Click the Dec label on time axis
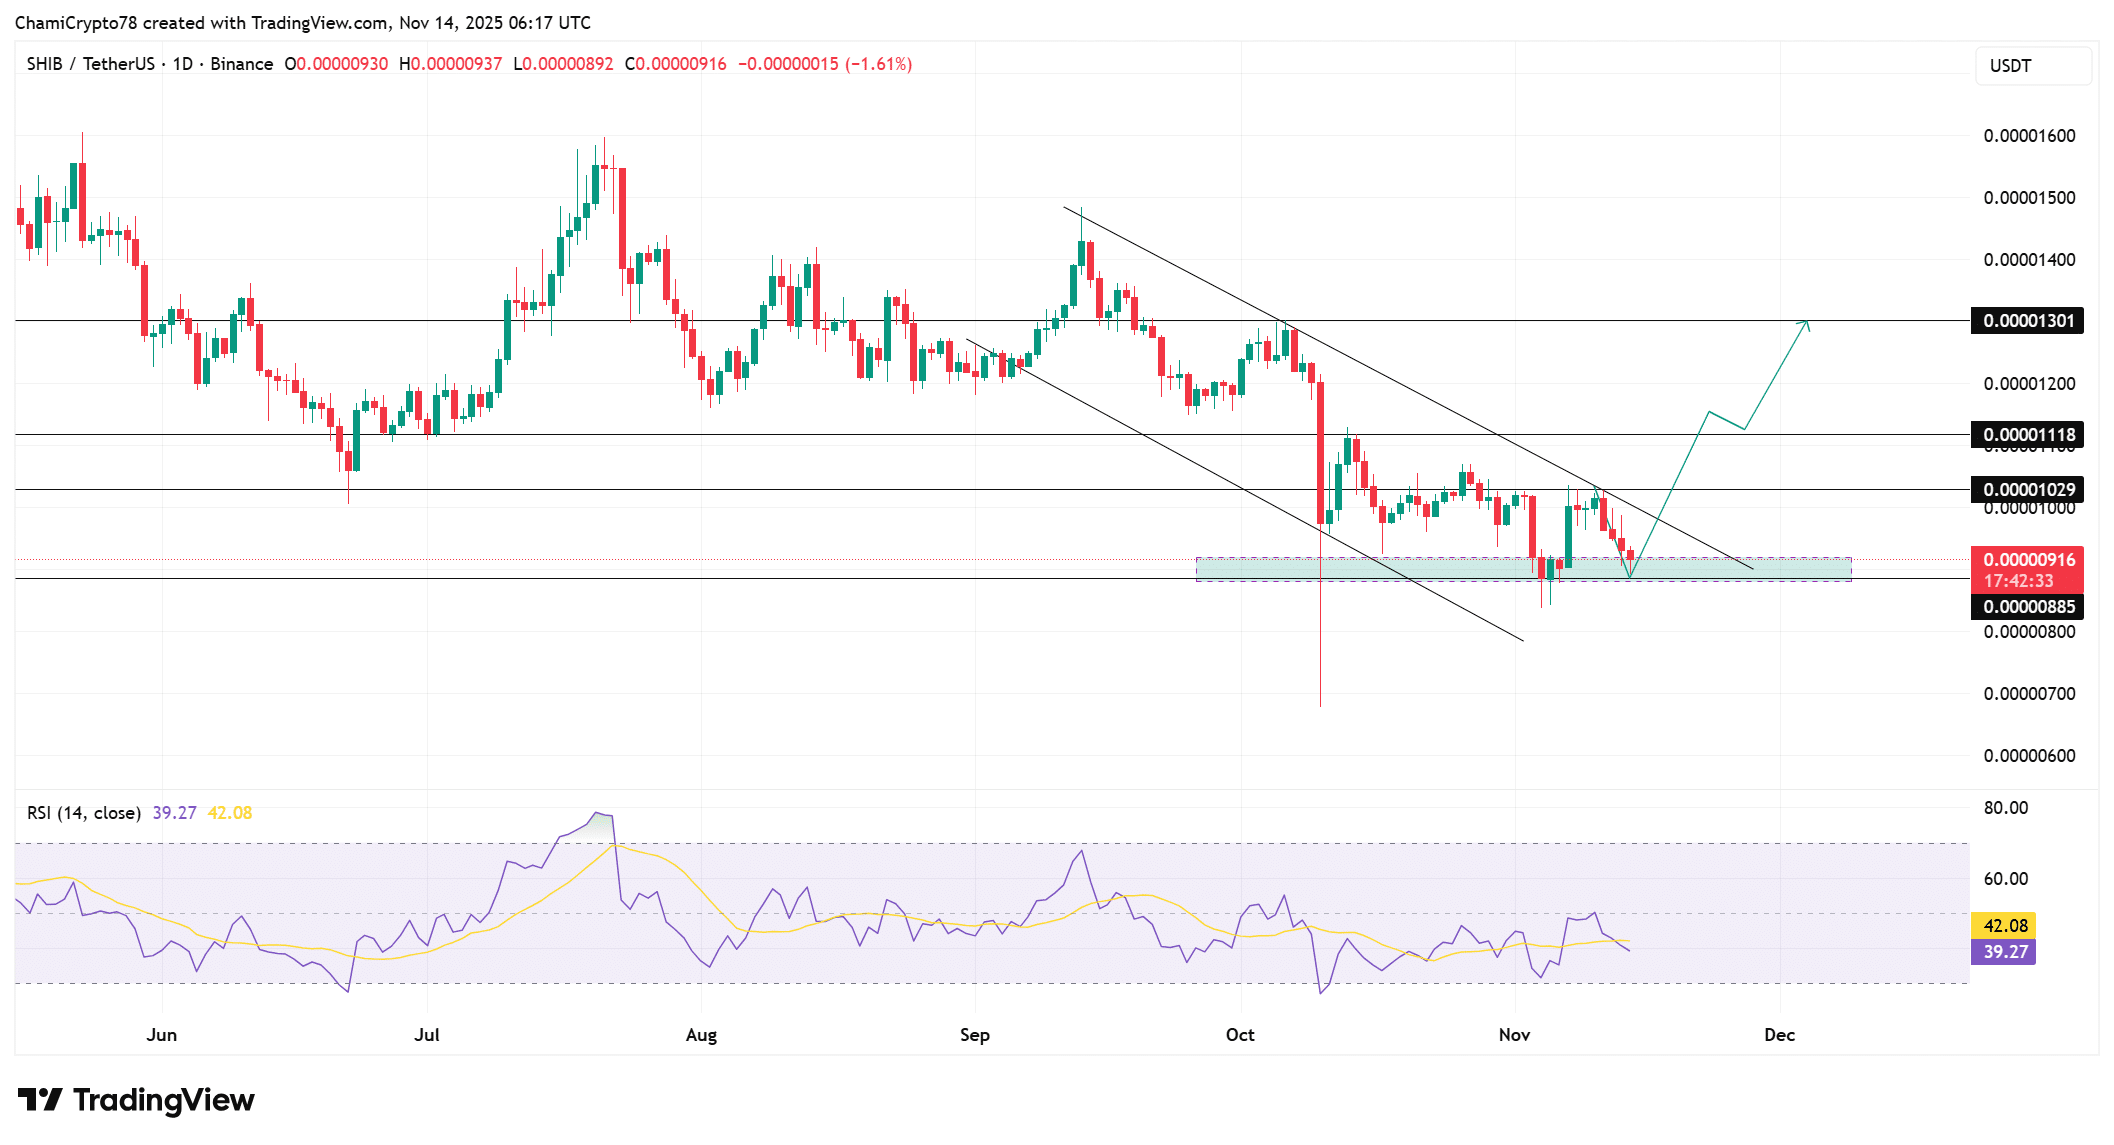This screenshot has height=1145, width=2114. (1779, 1035)
